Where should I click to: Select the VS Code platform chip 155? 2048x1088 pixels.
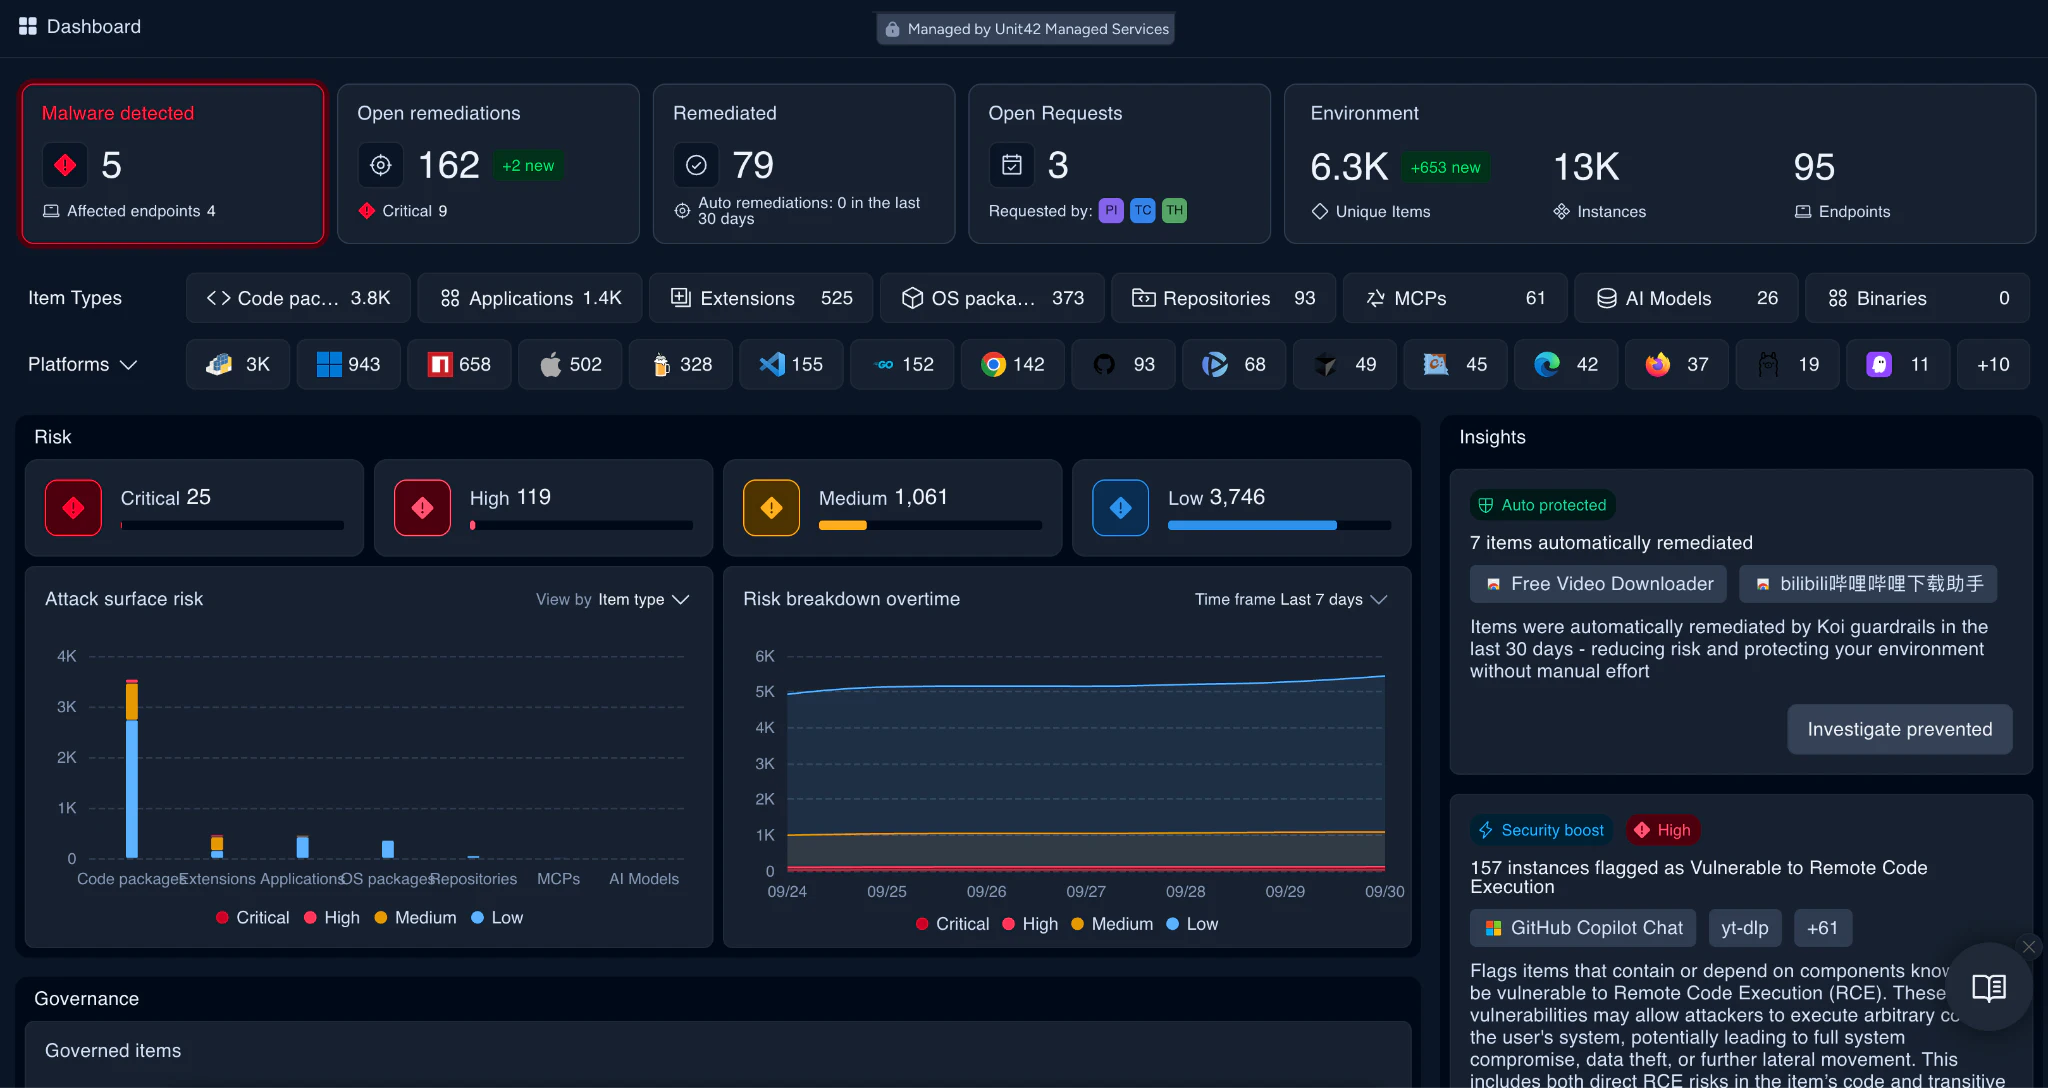click(792, 364)
